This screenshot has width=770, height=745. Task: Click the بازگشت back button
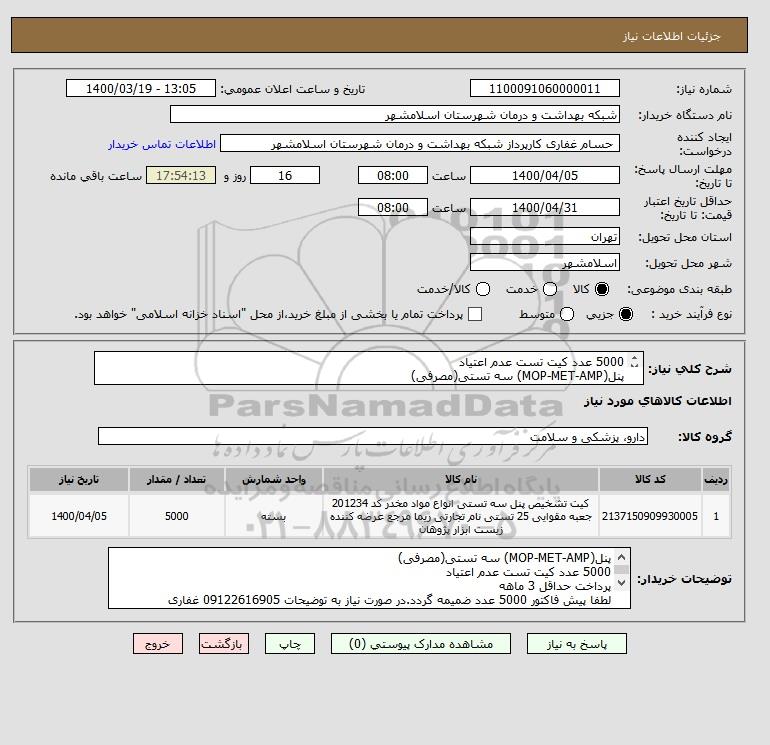coord(224,644)
